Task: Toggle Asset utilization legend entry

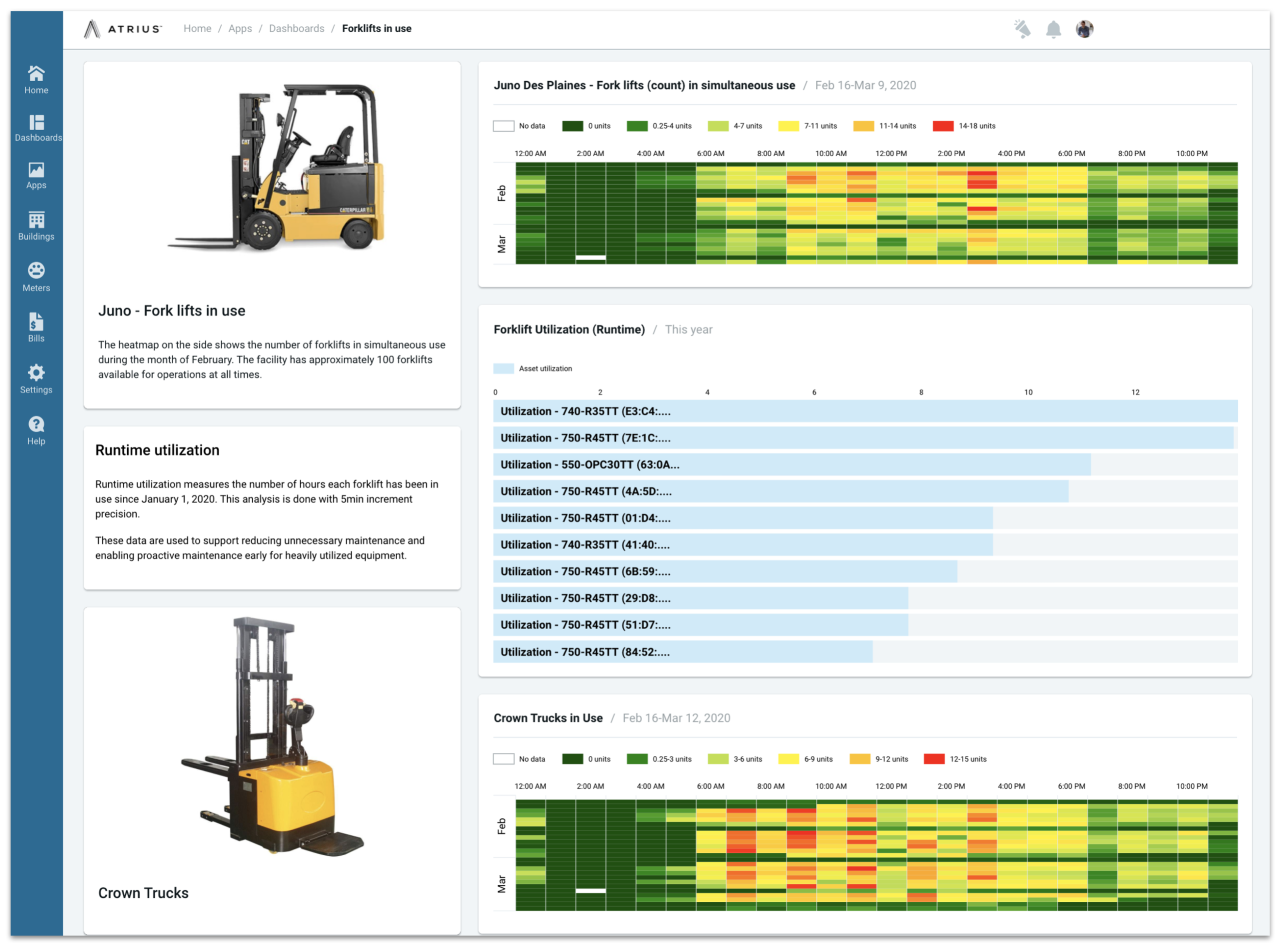Action: (x=533, y=369)
